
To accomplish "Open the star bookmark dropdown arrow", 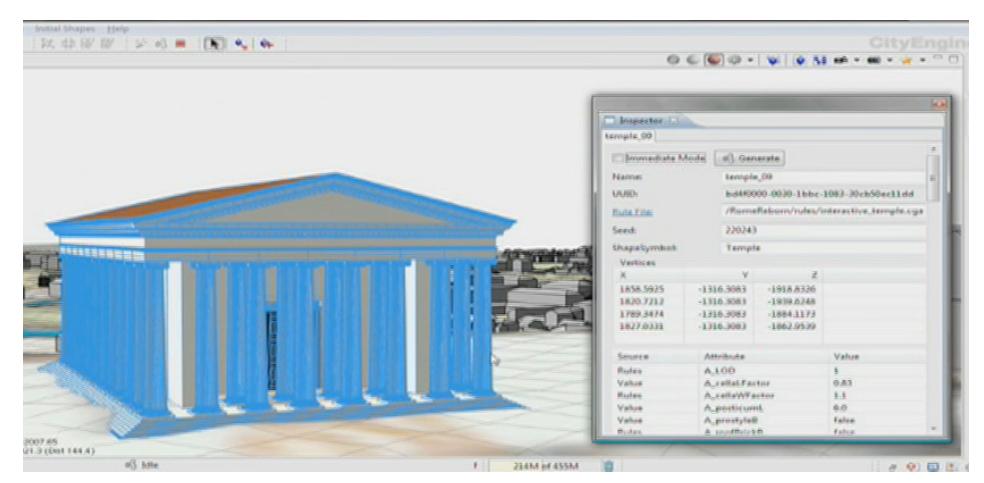I will (922, 60).
